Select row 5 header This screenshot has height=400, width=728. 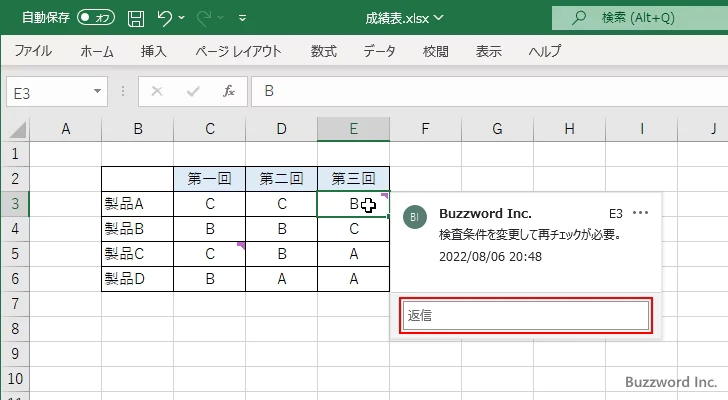(x=15, y=254)
